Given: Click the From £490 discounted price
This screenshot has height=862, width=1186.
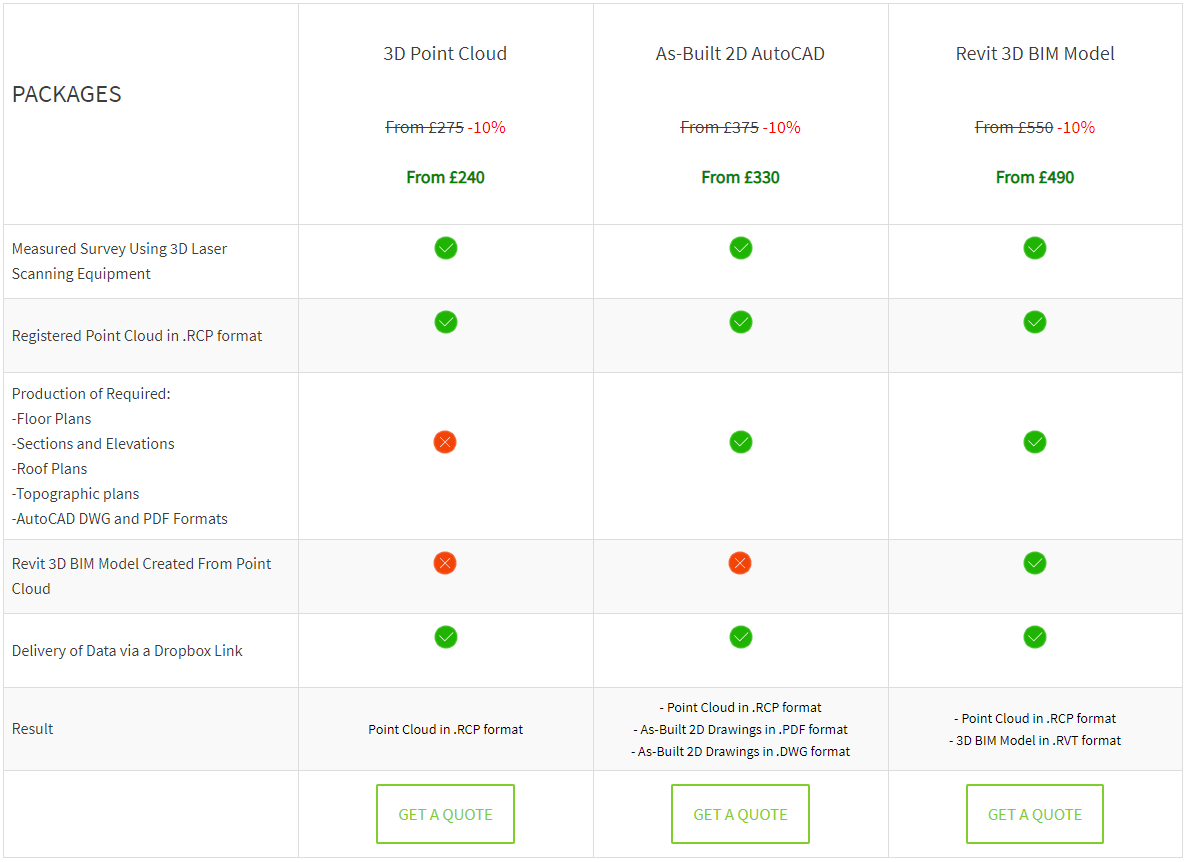Looking at the screenshot, I should tap(1035, 178).
